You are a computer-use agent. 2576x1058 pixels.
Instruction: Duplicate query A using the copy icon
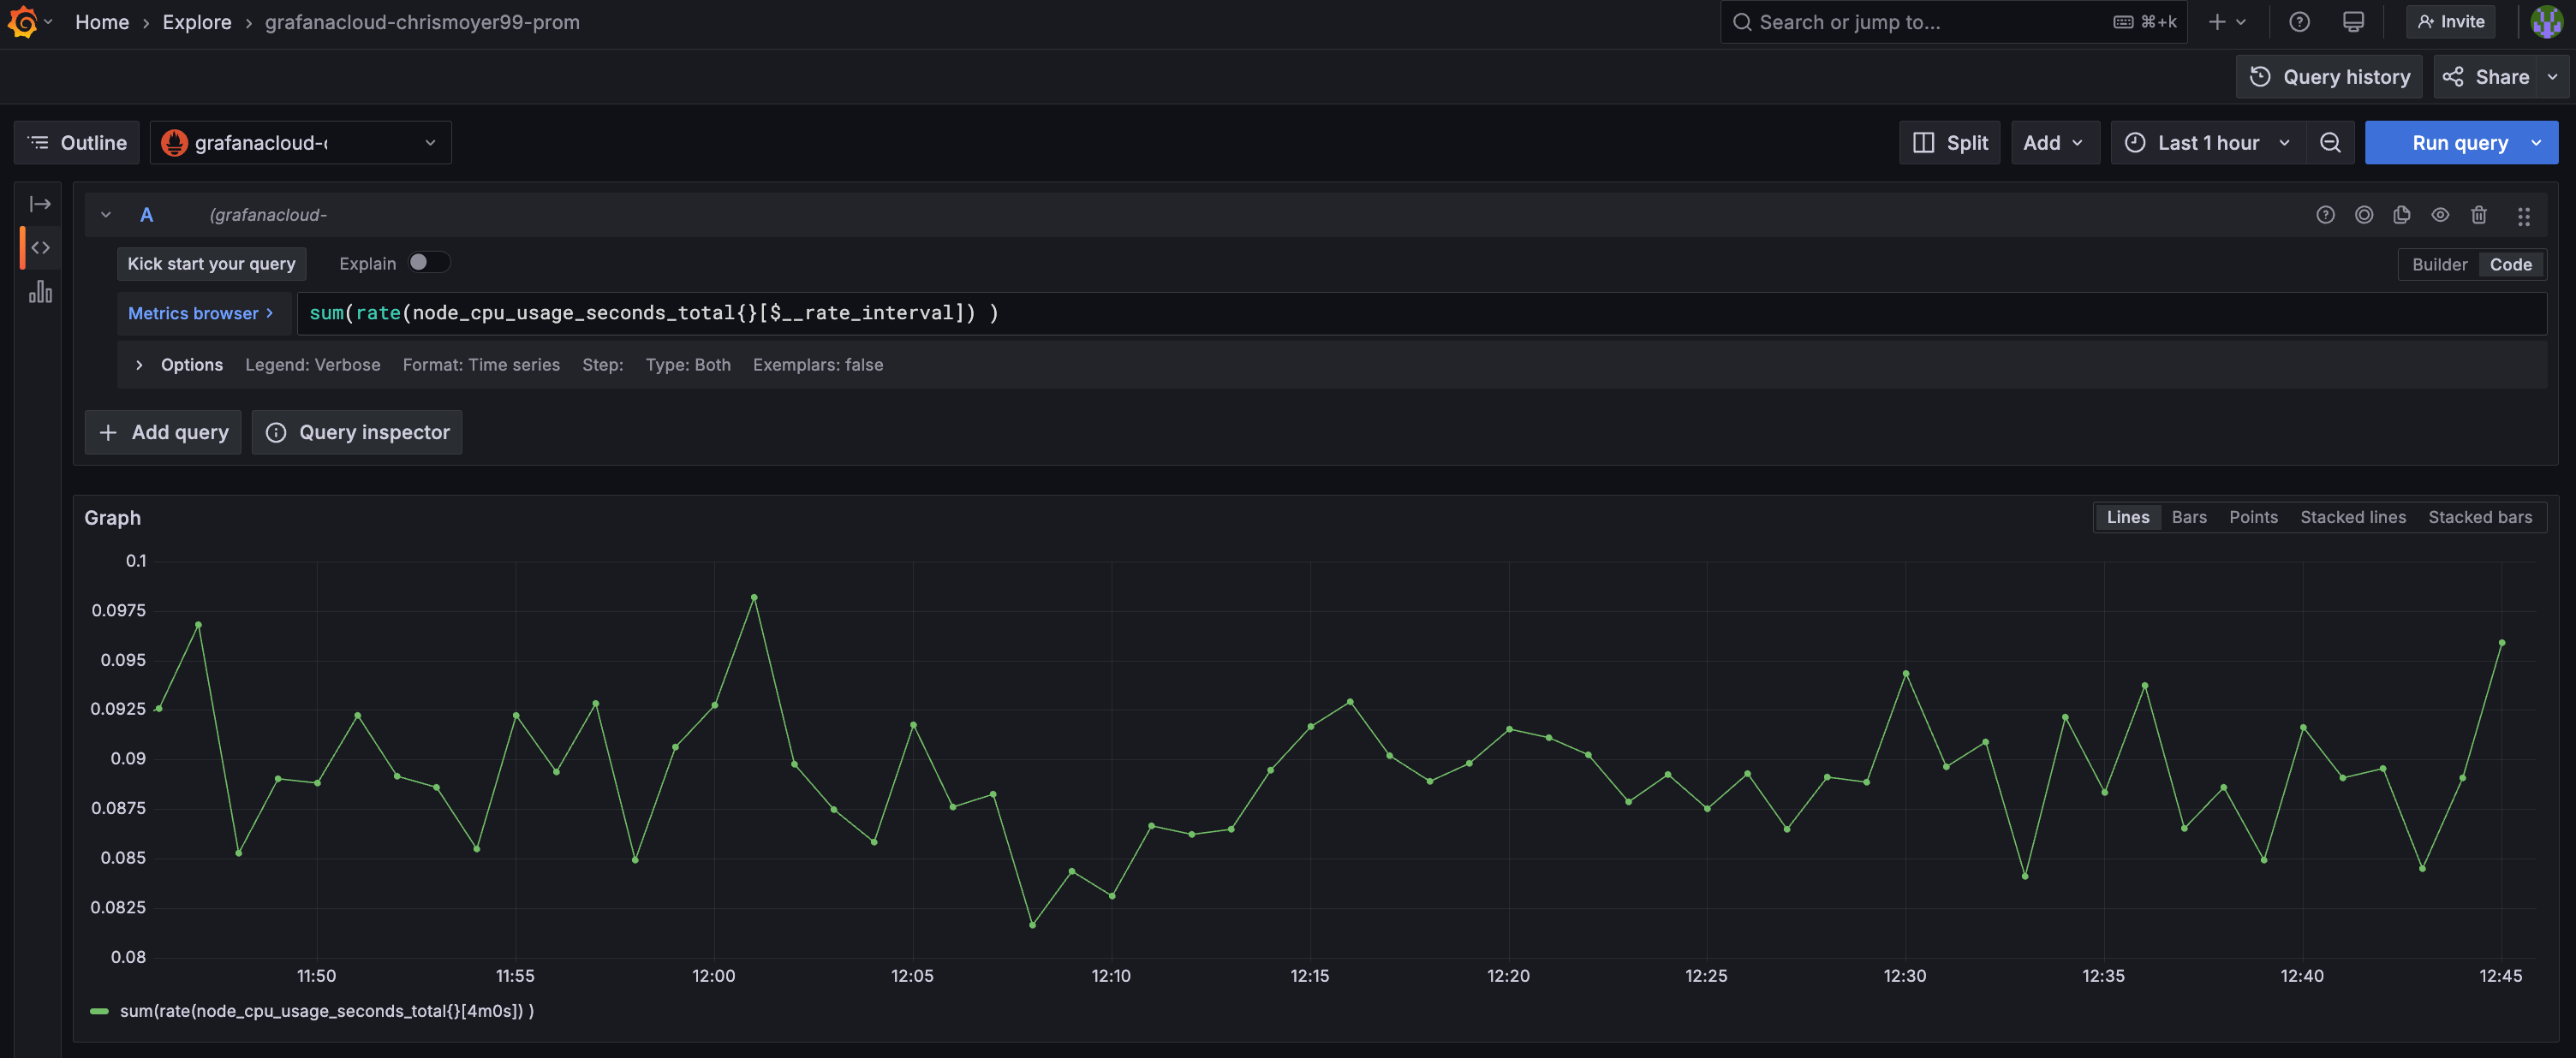[x=2401, y=214]
